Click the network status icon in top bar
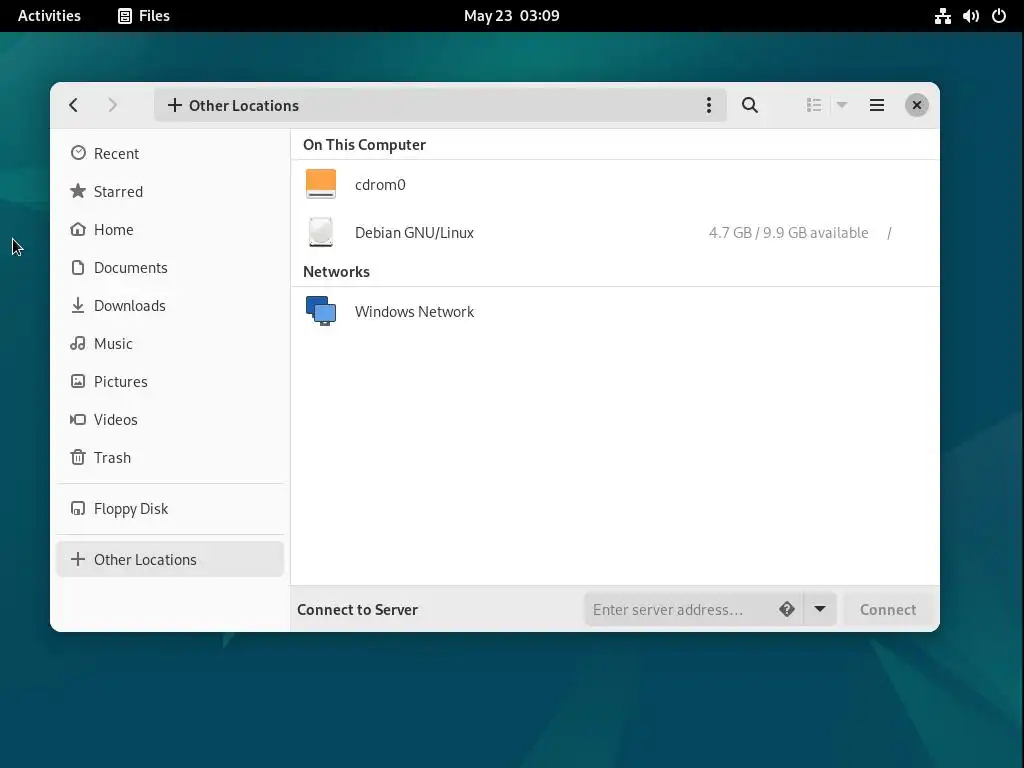 pyautogui.click(x=942, y=16)
